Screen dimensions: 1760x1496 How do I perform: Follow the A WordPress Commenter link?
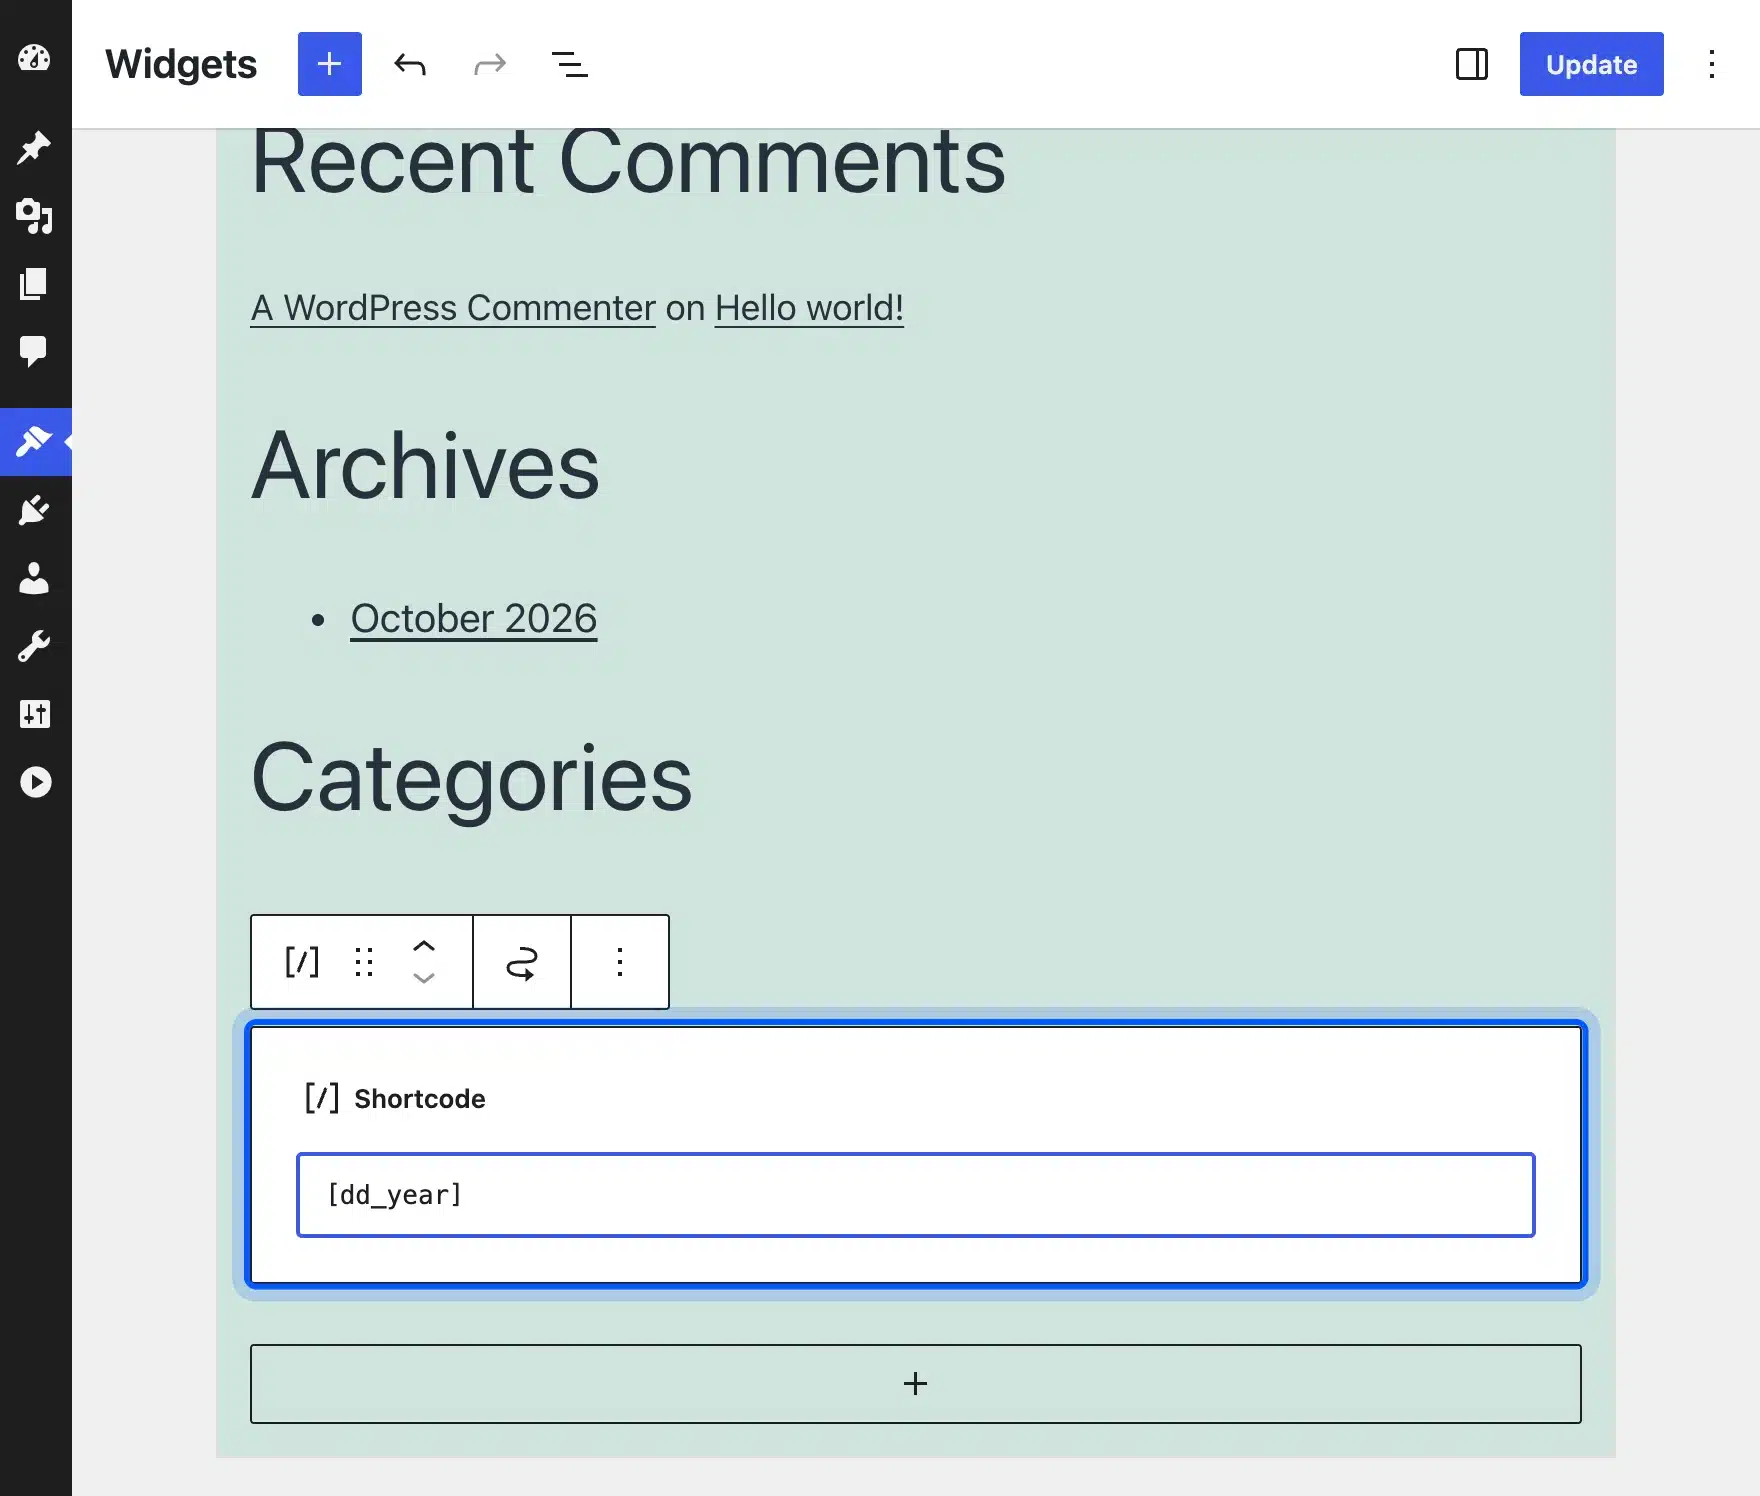pos(453,308)
